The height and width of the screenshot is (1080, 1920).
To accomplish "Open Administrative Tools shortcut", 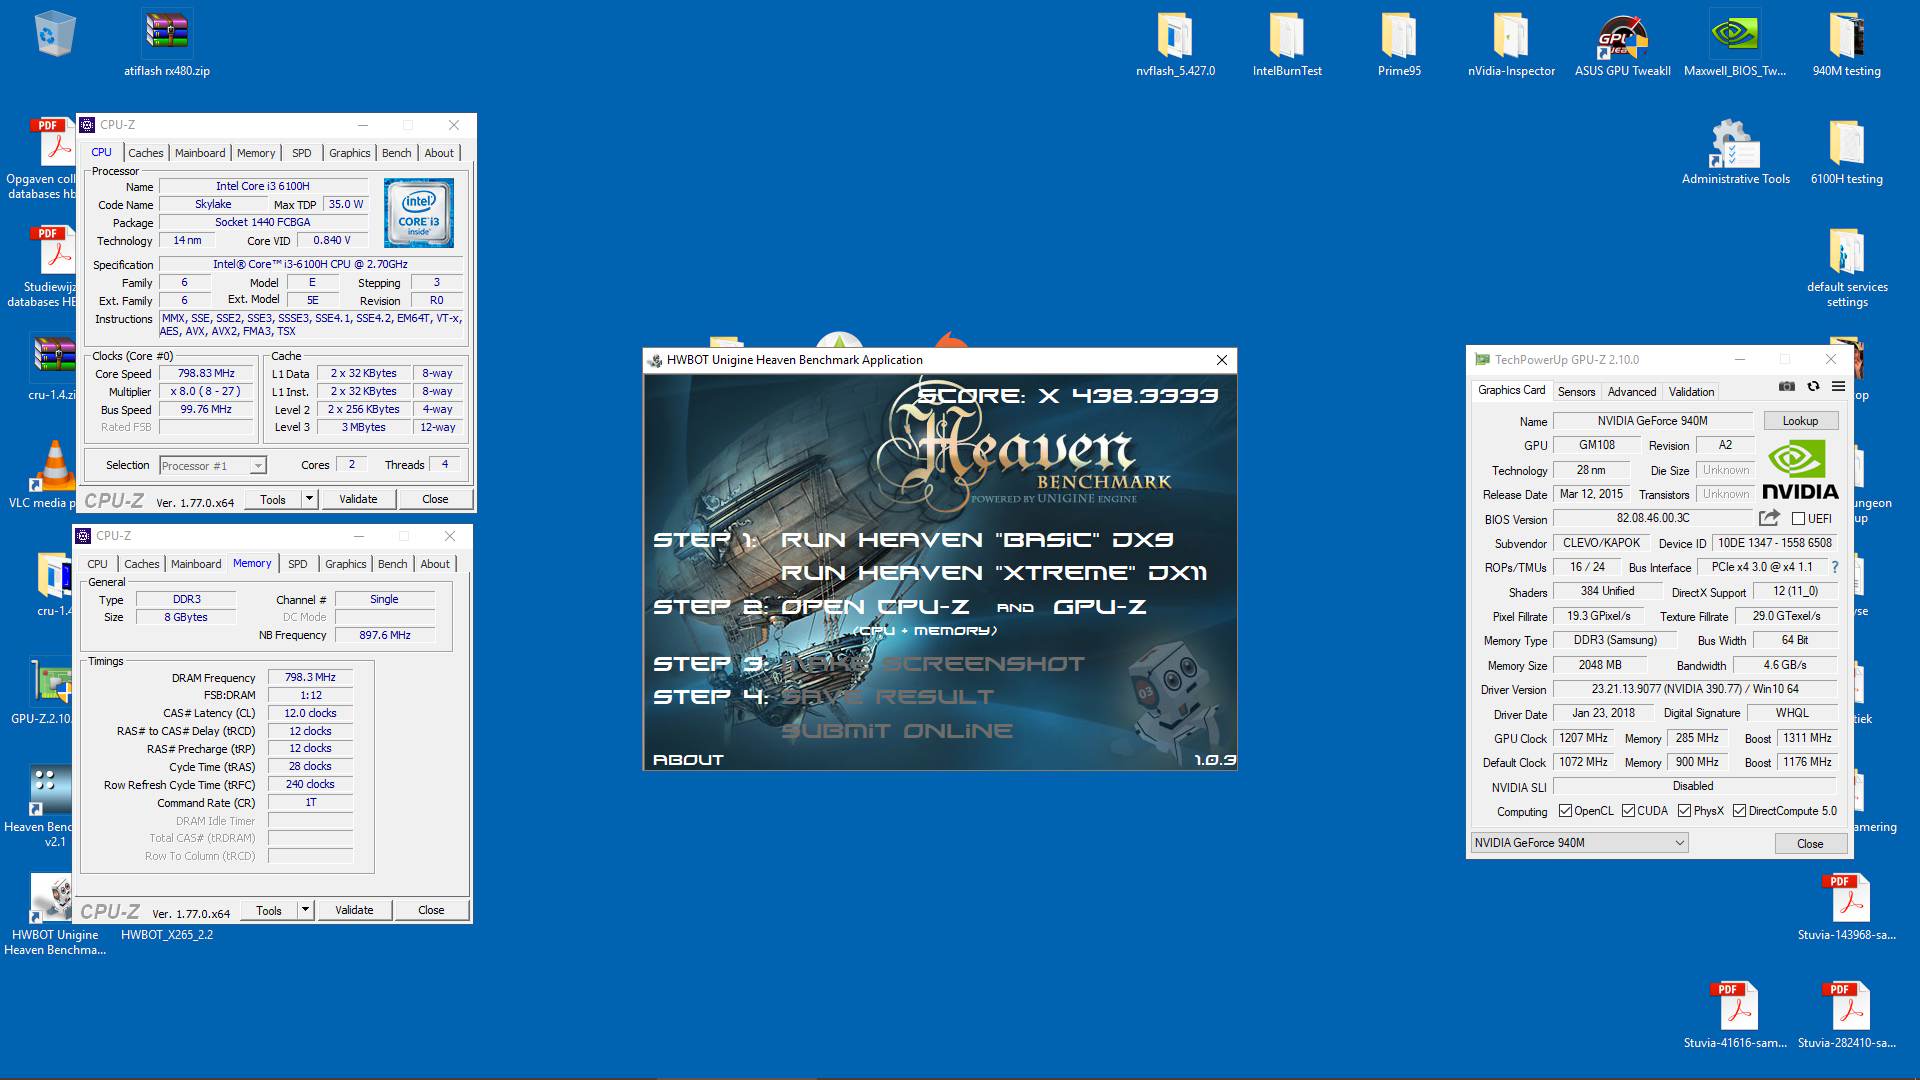I will click(x=1735, y=150).
